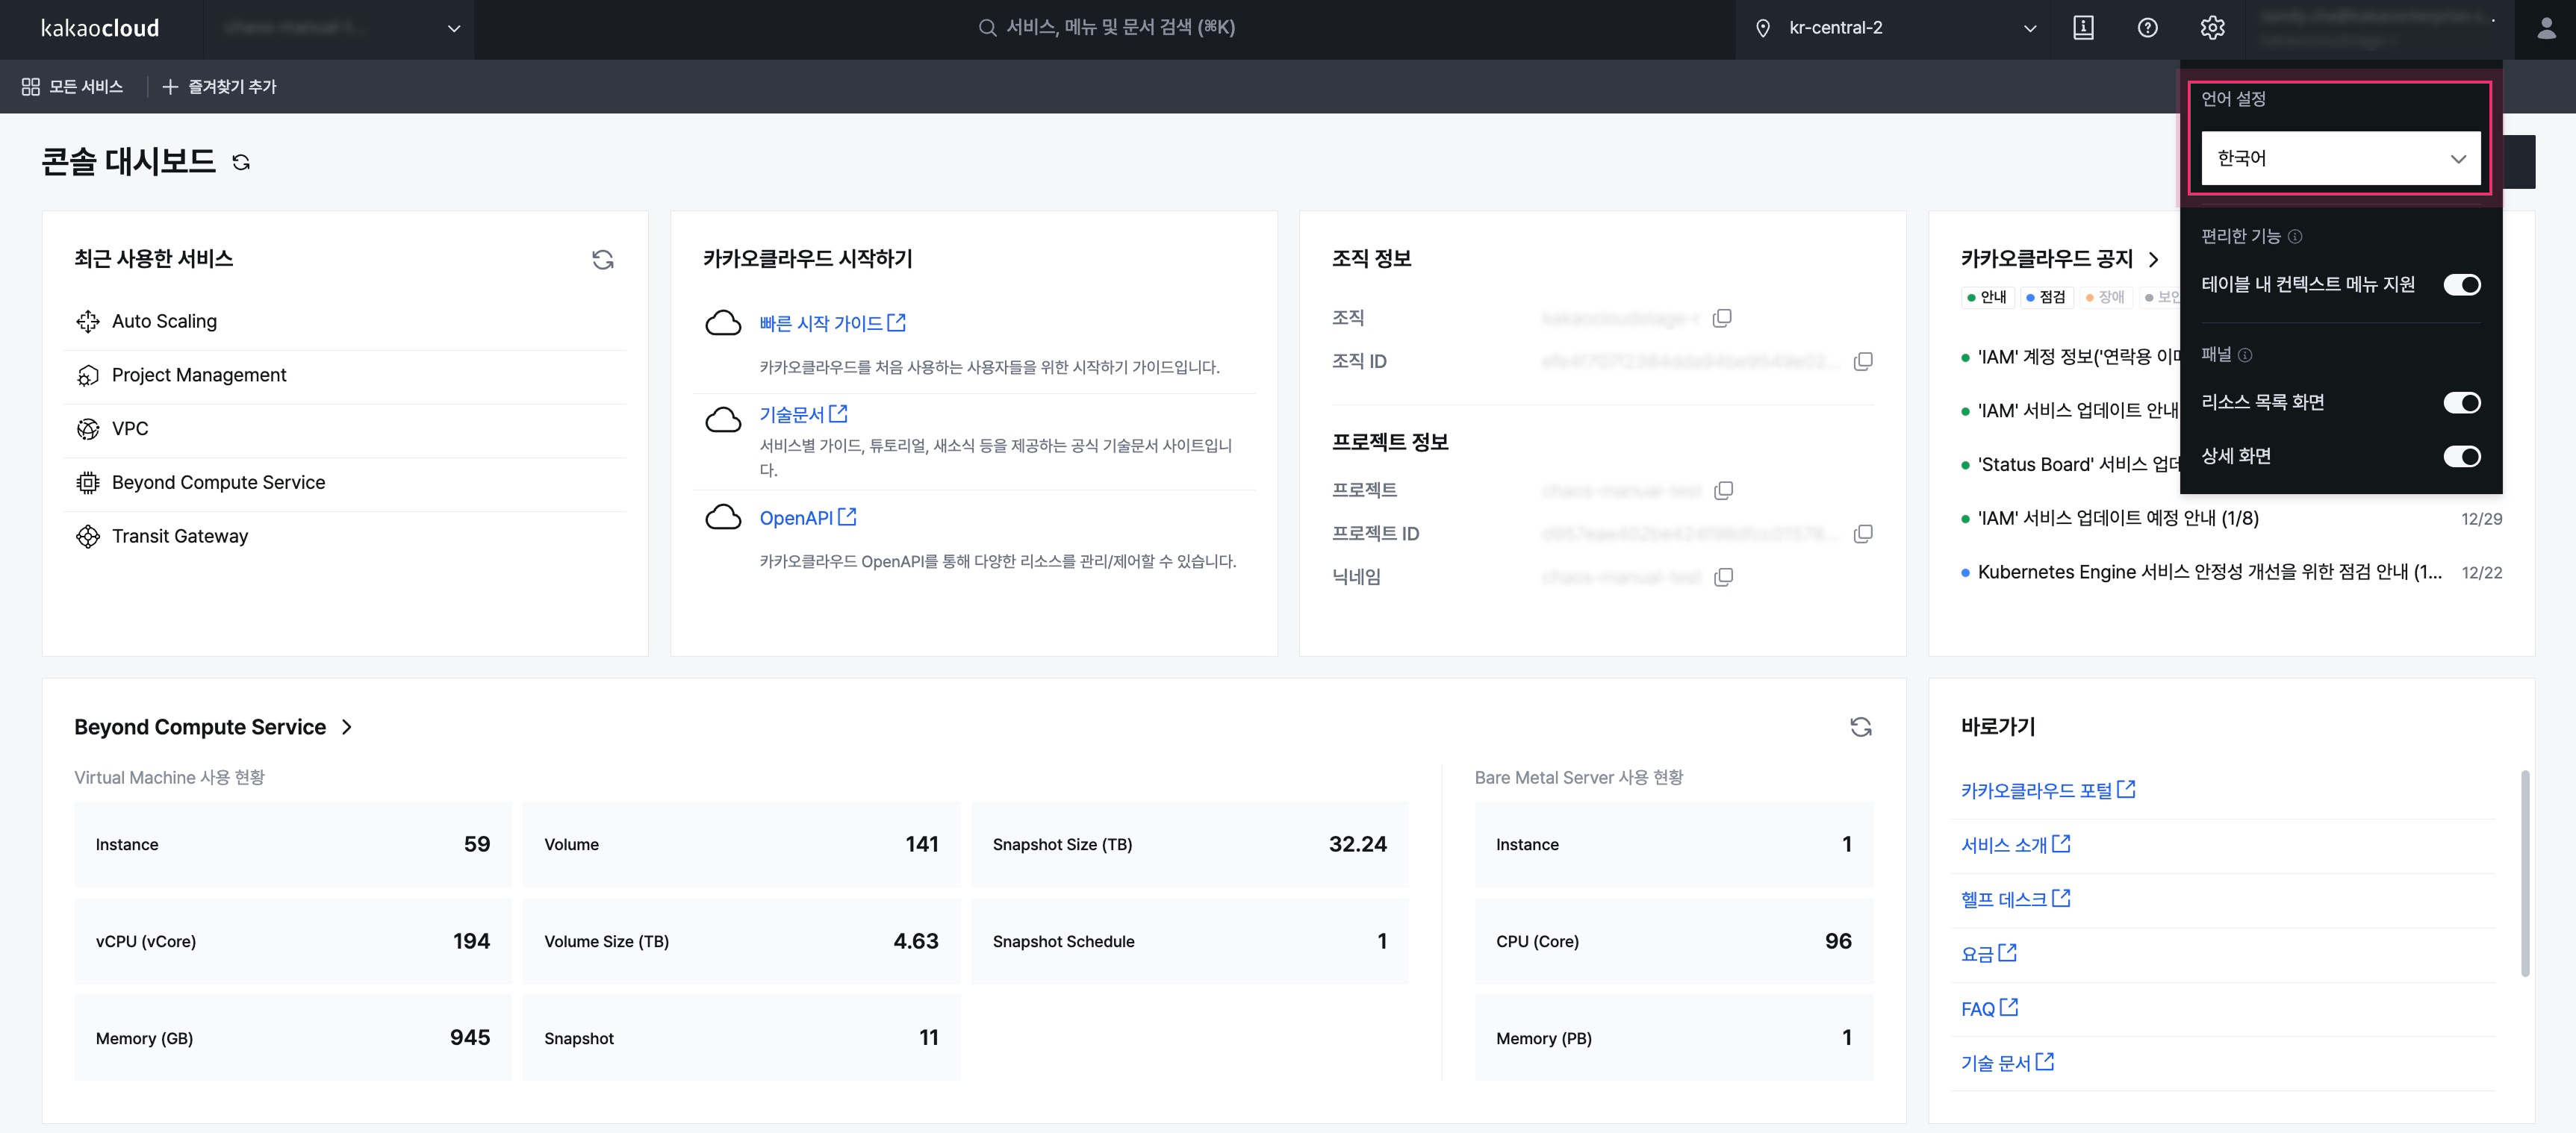Click the user profile avatar icon

2546,28
